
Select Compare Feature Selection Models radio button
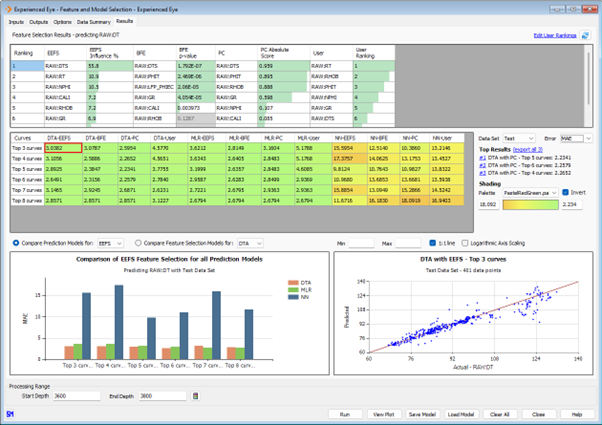click(139, 242)
